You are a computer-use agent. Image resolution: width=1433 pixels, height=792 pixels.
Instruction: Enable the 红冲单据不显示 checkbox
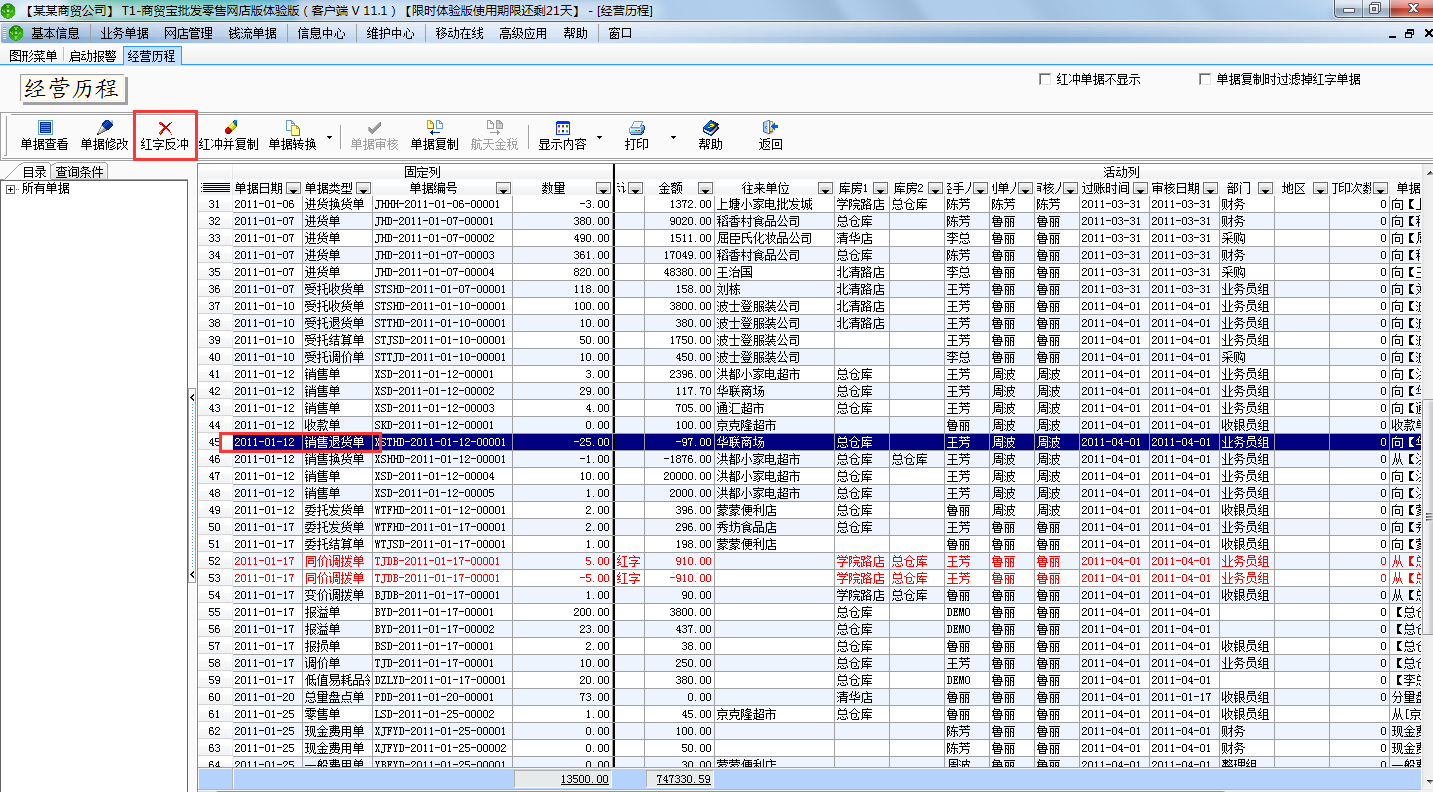coord(1045,79)
